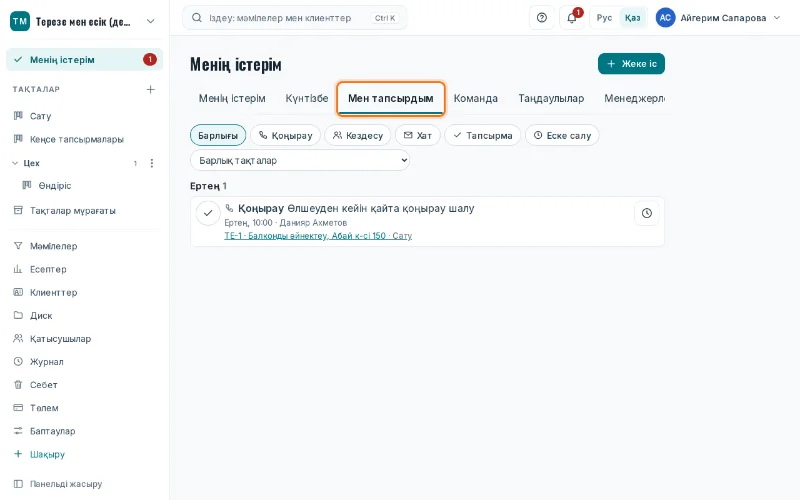Open Сату board in sidebar
800x500 pixels.
coord(84,116)
